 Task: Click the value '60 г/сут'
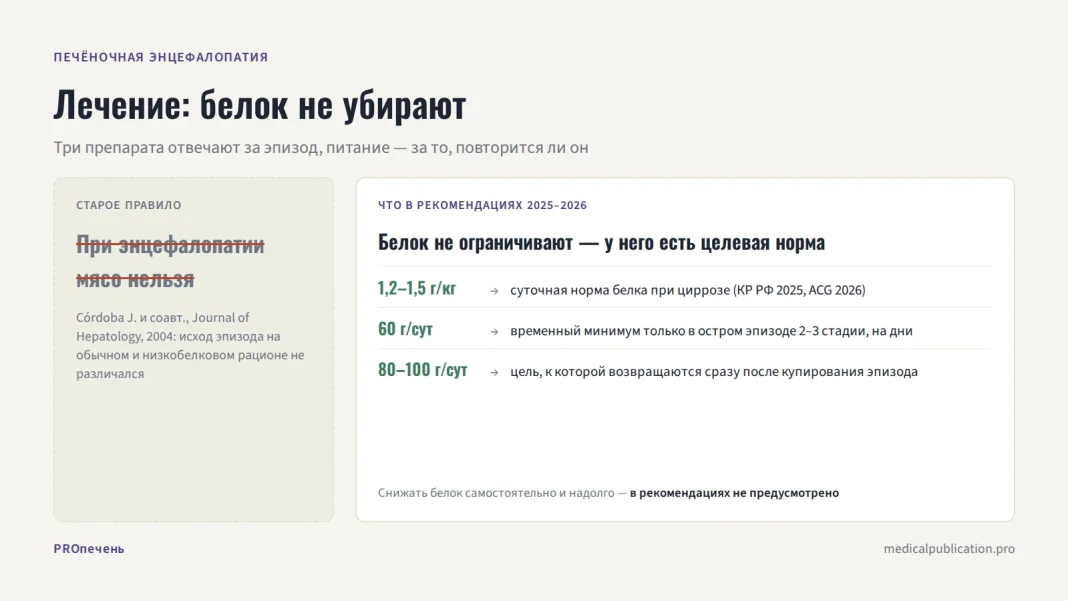[x=405, y=329]
